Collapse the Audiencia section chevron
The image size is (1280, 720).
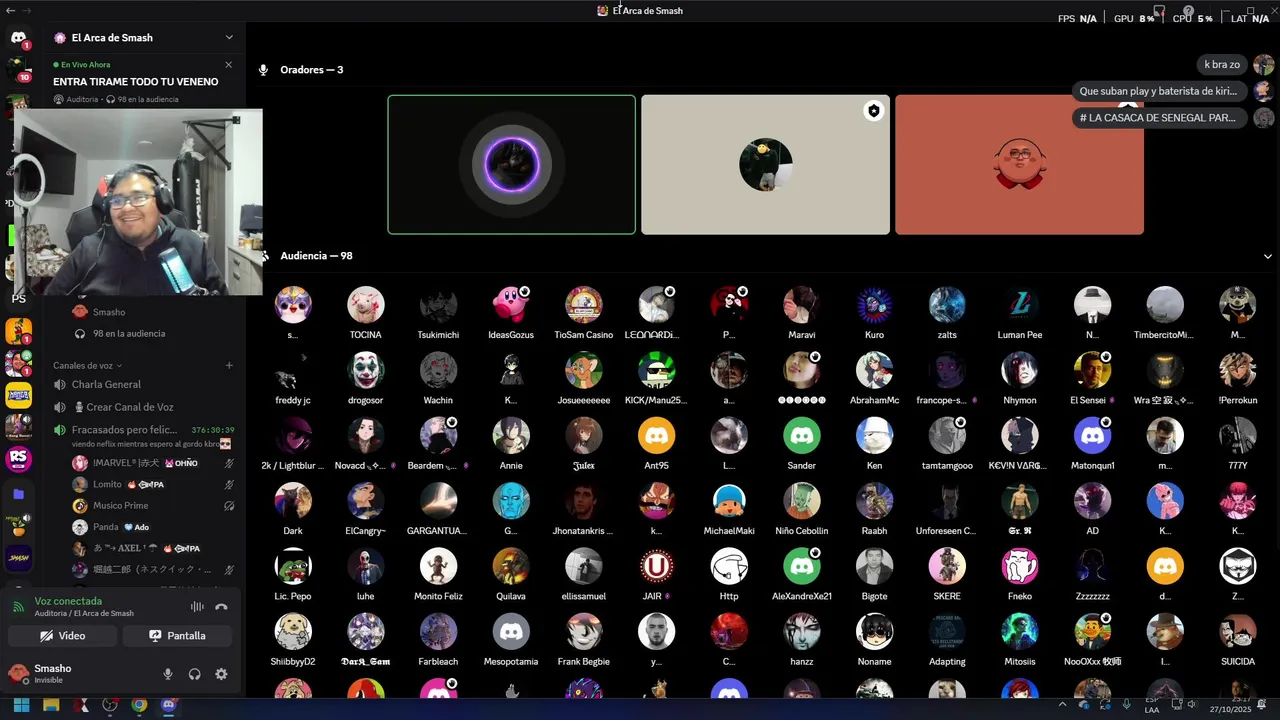tap(1268, 256)
